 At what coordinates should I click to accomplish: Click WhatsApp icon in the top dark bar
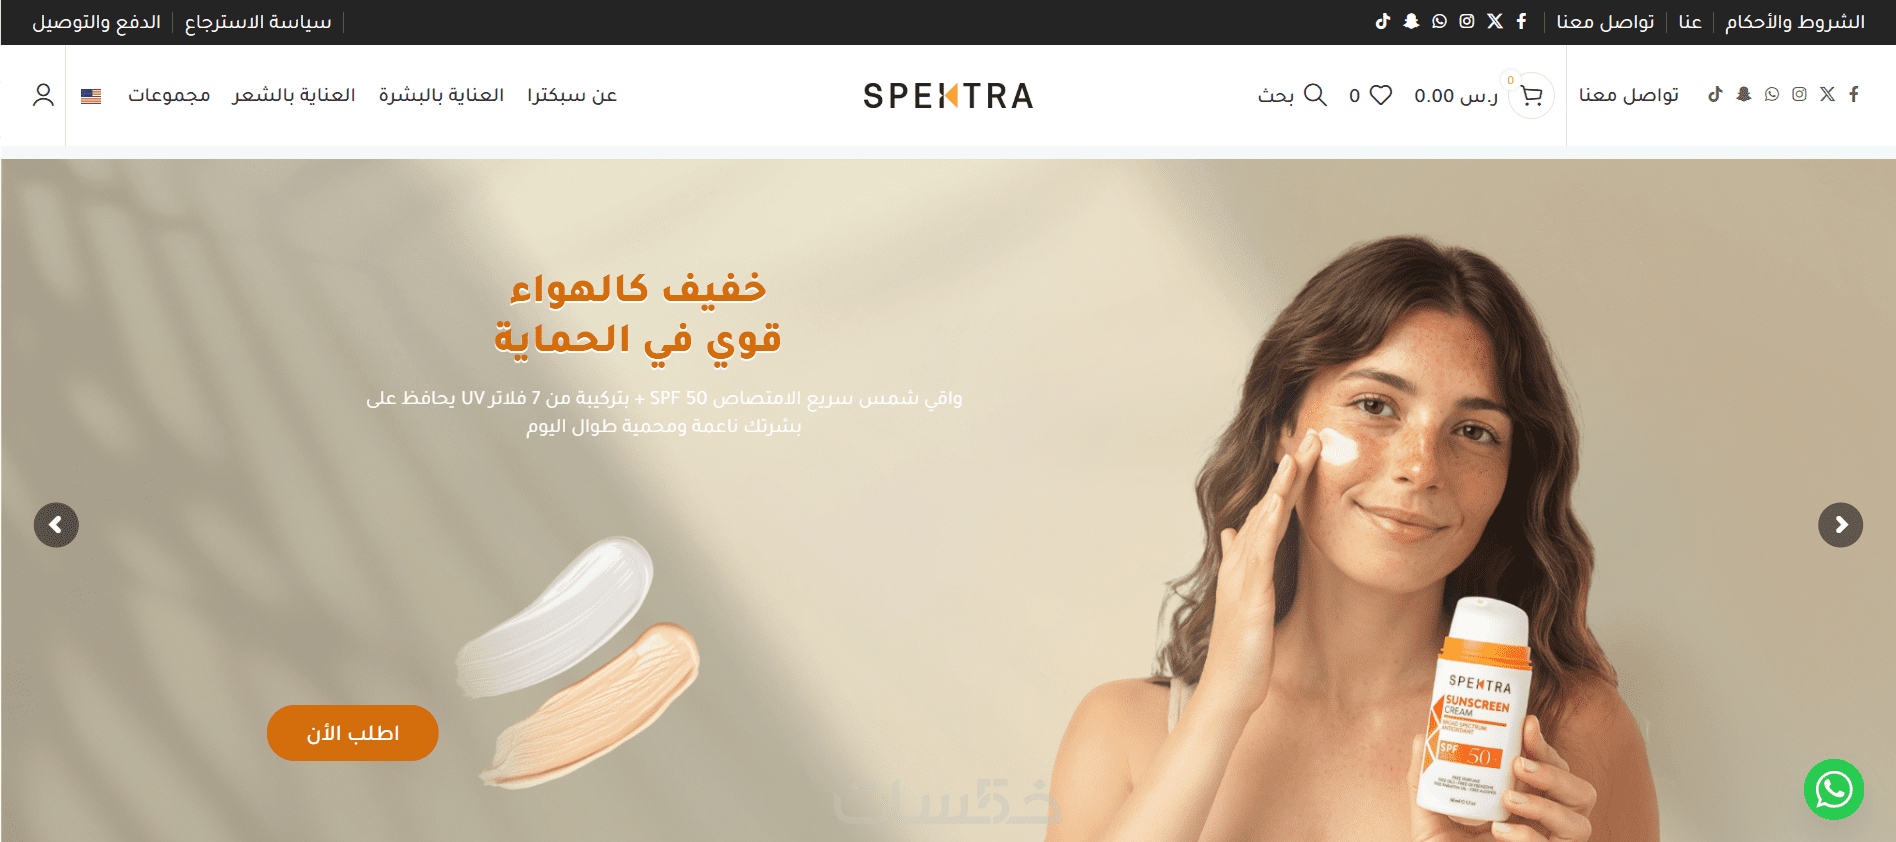pos(1439,21)
